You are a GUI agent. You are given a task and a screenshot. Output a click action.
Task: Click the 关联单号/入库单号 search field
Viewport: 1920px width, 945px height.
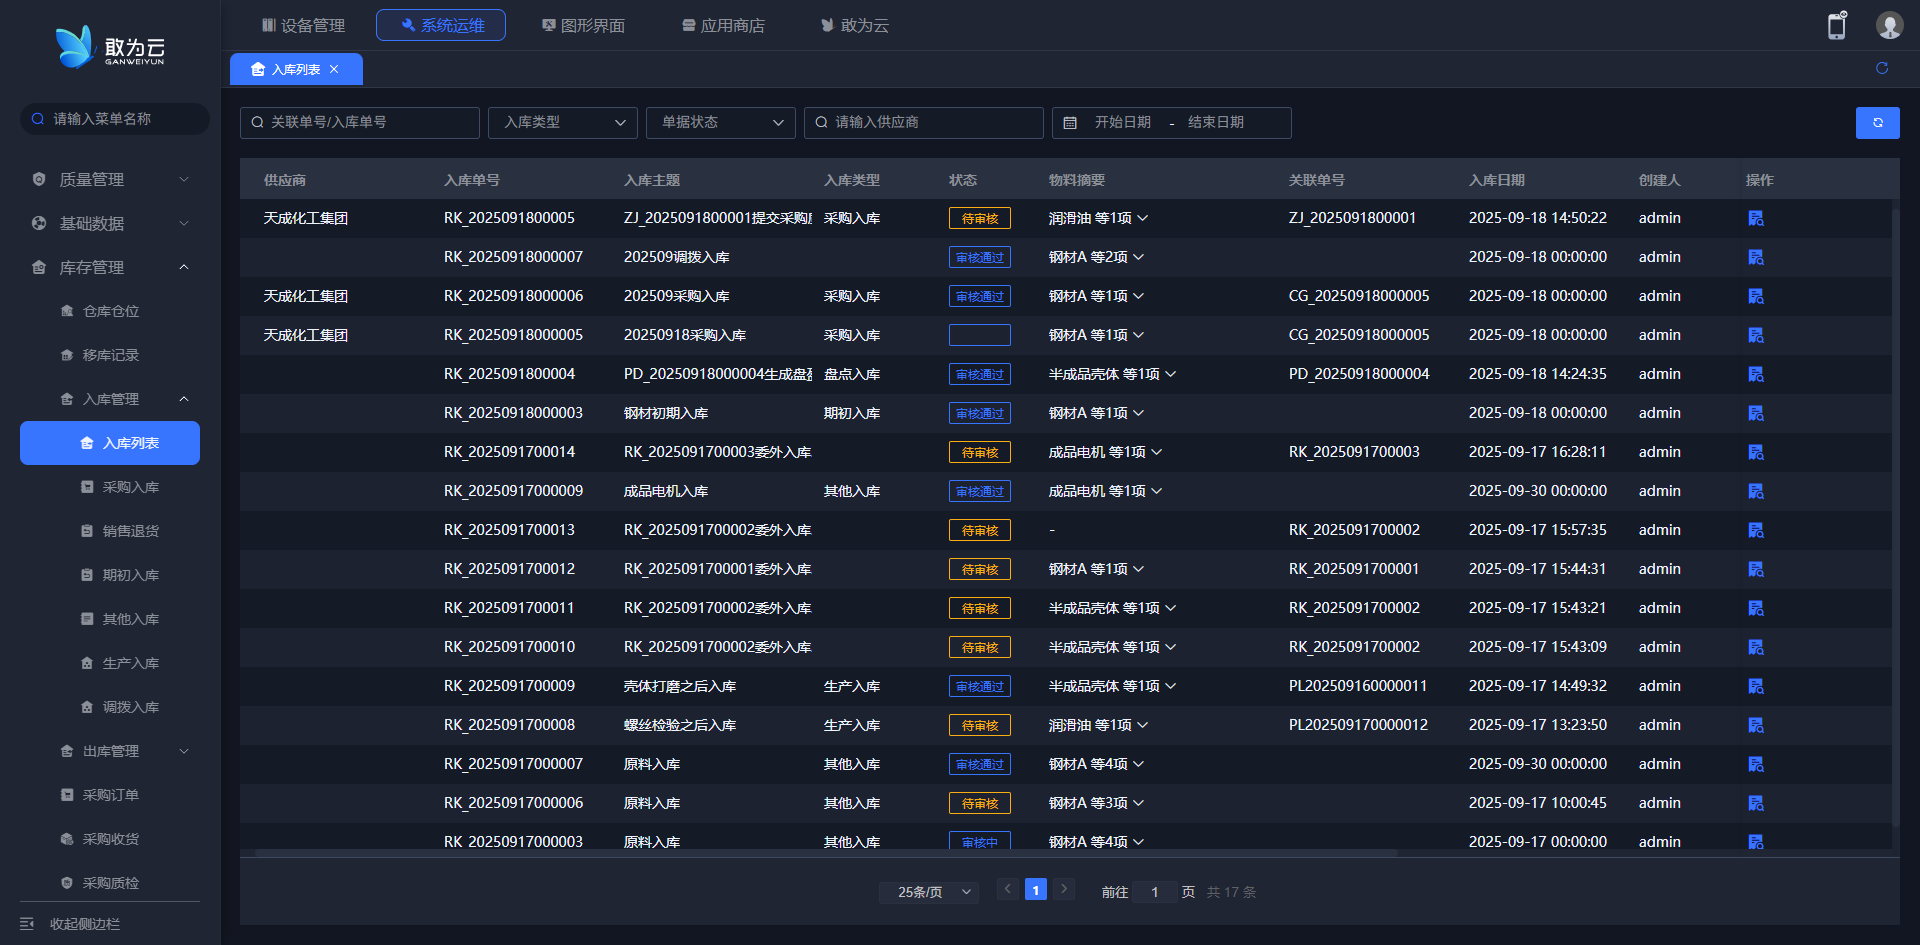pyautogui.click(x=360, y=122)
